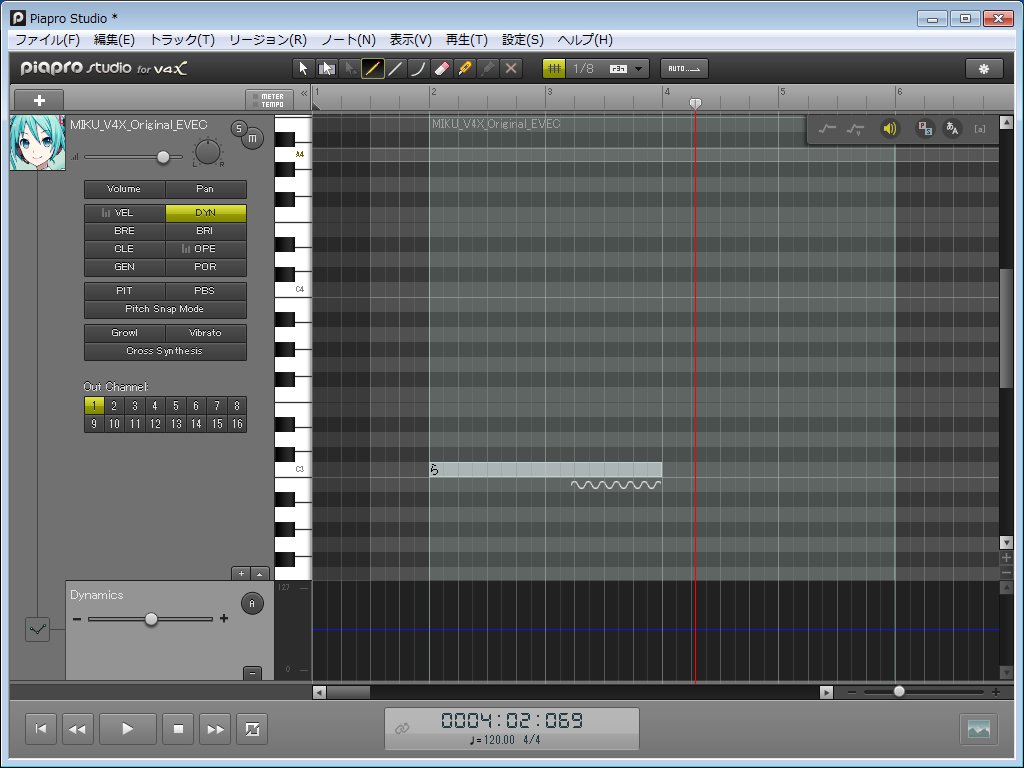This screenshot has height=768, width=1024.
Task: Open the ヘルプ(H) menu
Action: point(585,40)
